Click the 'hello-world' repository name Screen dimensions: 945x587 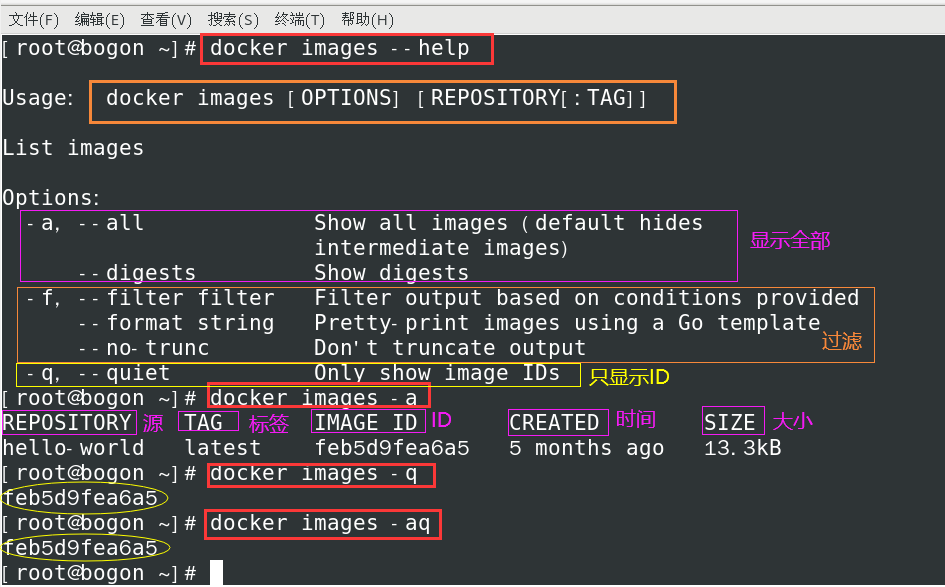(73, 448)
